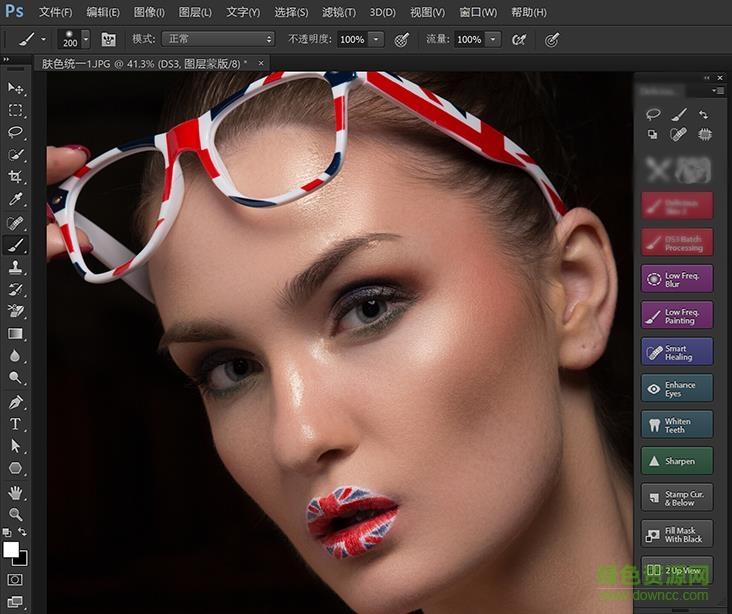Select the Pen tool
The height and width of the screenshot is (614, 732).
tap(16, 402)
